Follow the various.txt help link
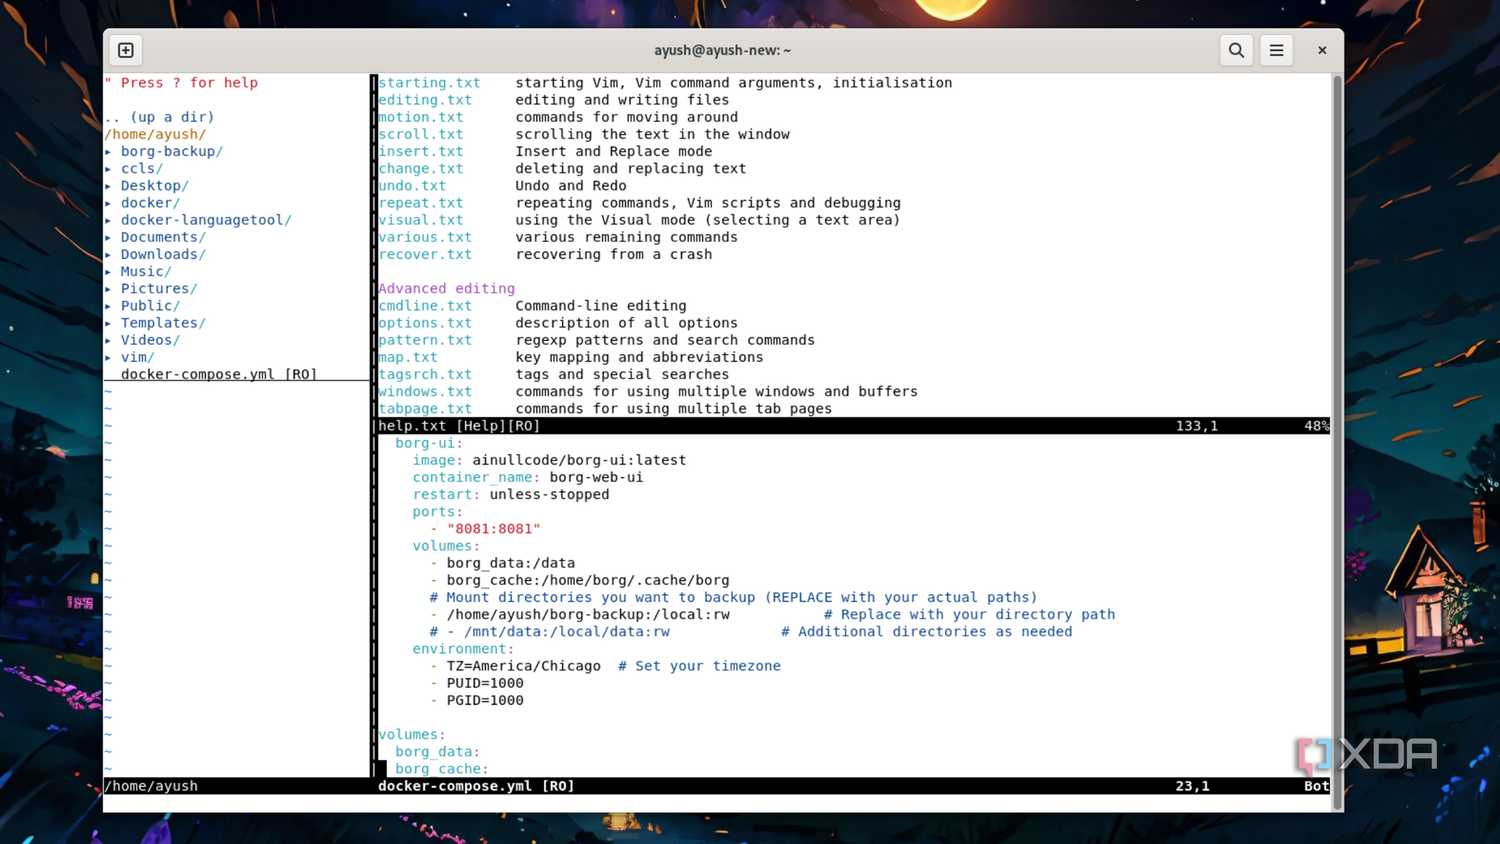This screenshot has height=844, width=1500. click(425, 237)
